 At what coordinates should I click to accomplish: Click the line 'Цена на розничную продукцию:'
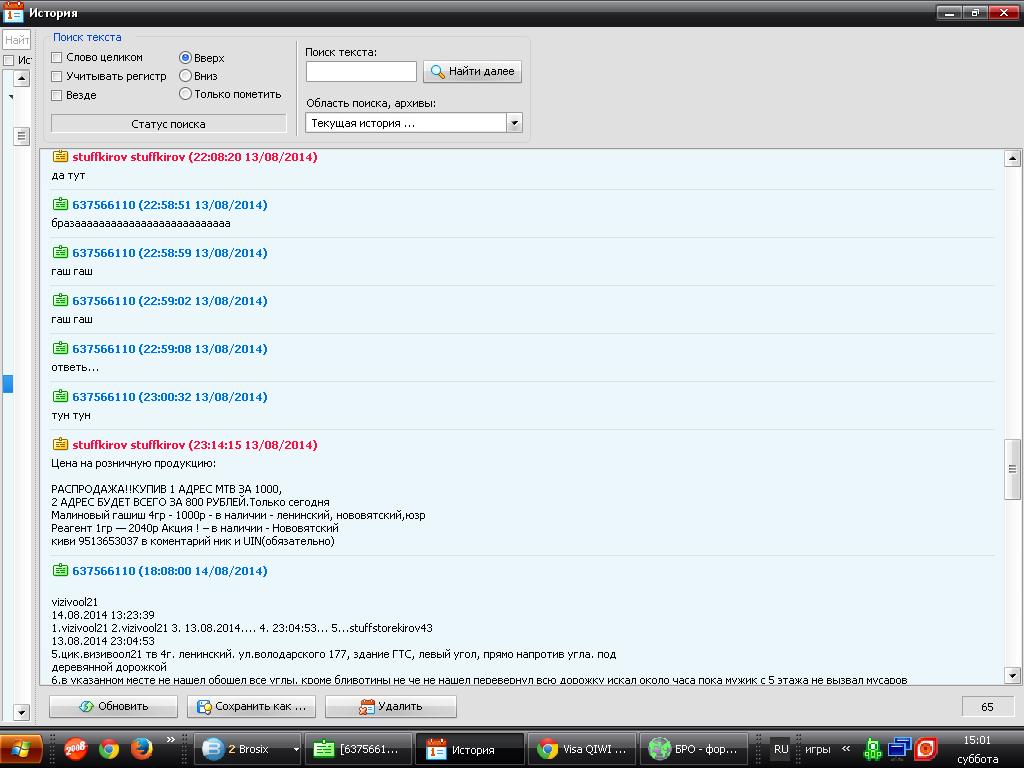coord(133,464)
